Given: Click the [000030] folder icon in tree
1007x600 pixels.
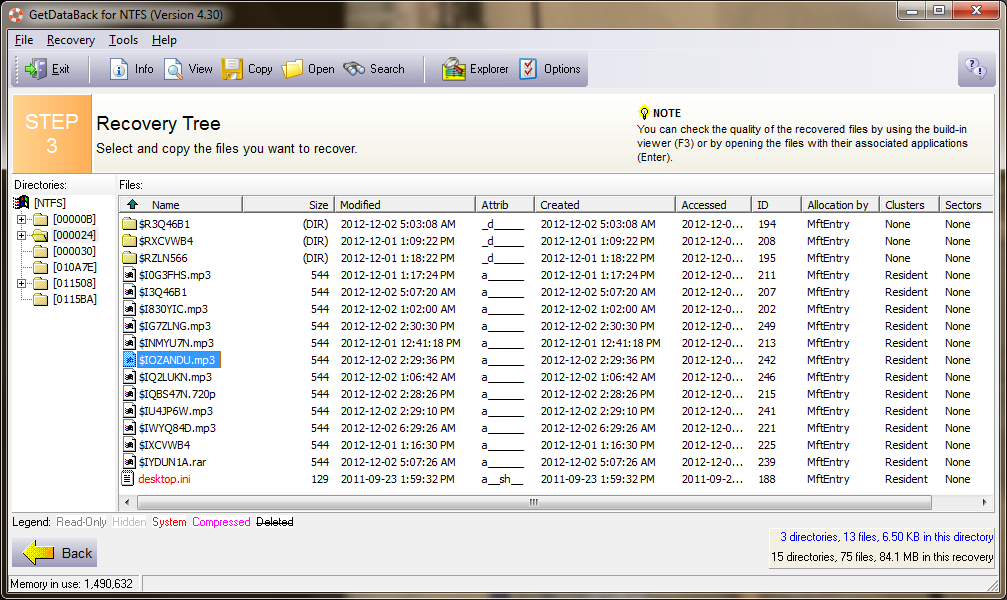Looking at the screenshot, I should (x=40, y=251).
